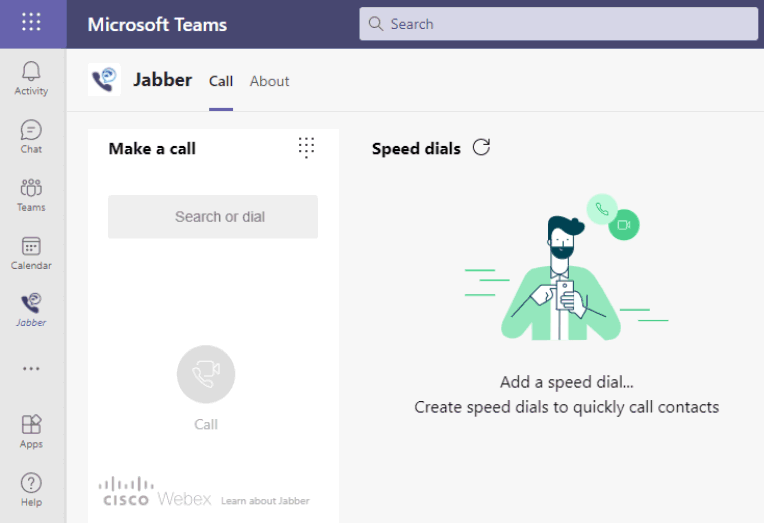The height and width of the screenshot is (523, 764).
Task: Click the Speed dials heading
Action: click(416, 149)
